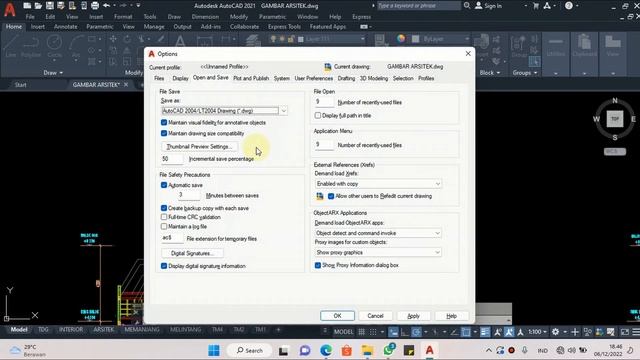Image resolution: width=640 pixels, height=360 pixels.
Task: Enable Full-time CRC validation
Action: [164, 217]
